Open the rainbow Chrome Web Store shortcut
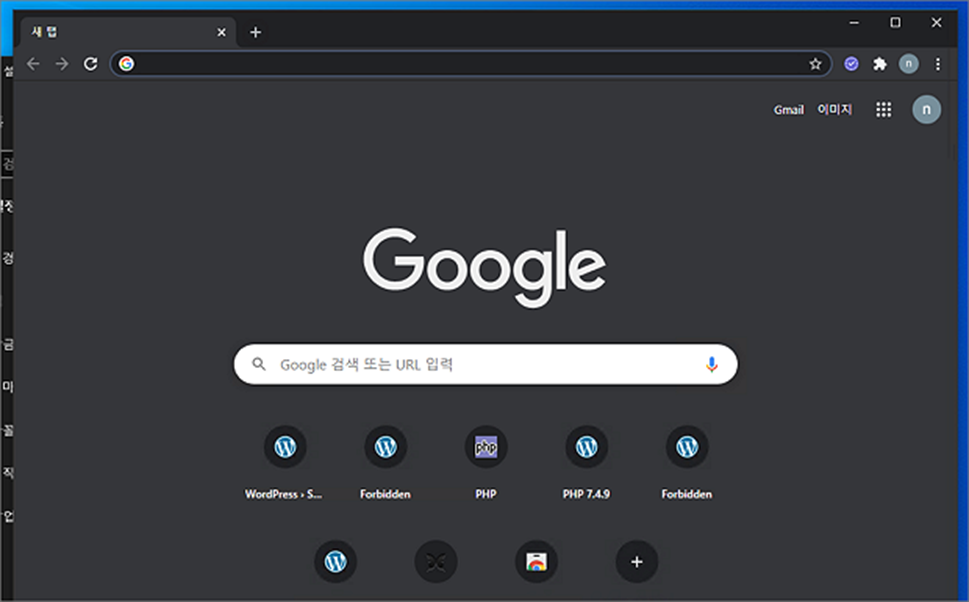This screenshot has width=969, height=602. pos(536,562)
